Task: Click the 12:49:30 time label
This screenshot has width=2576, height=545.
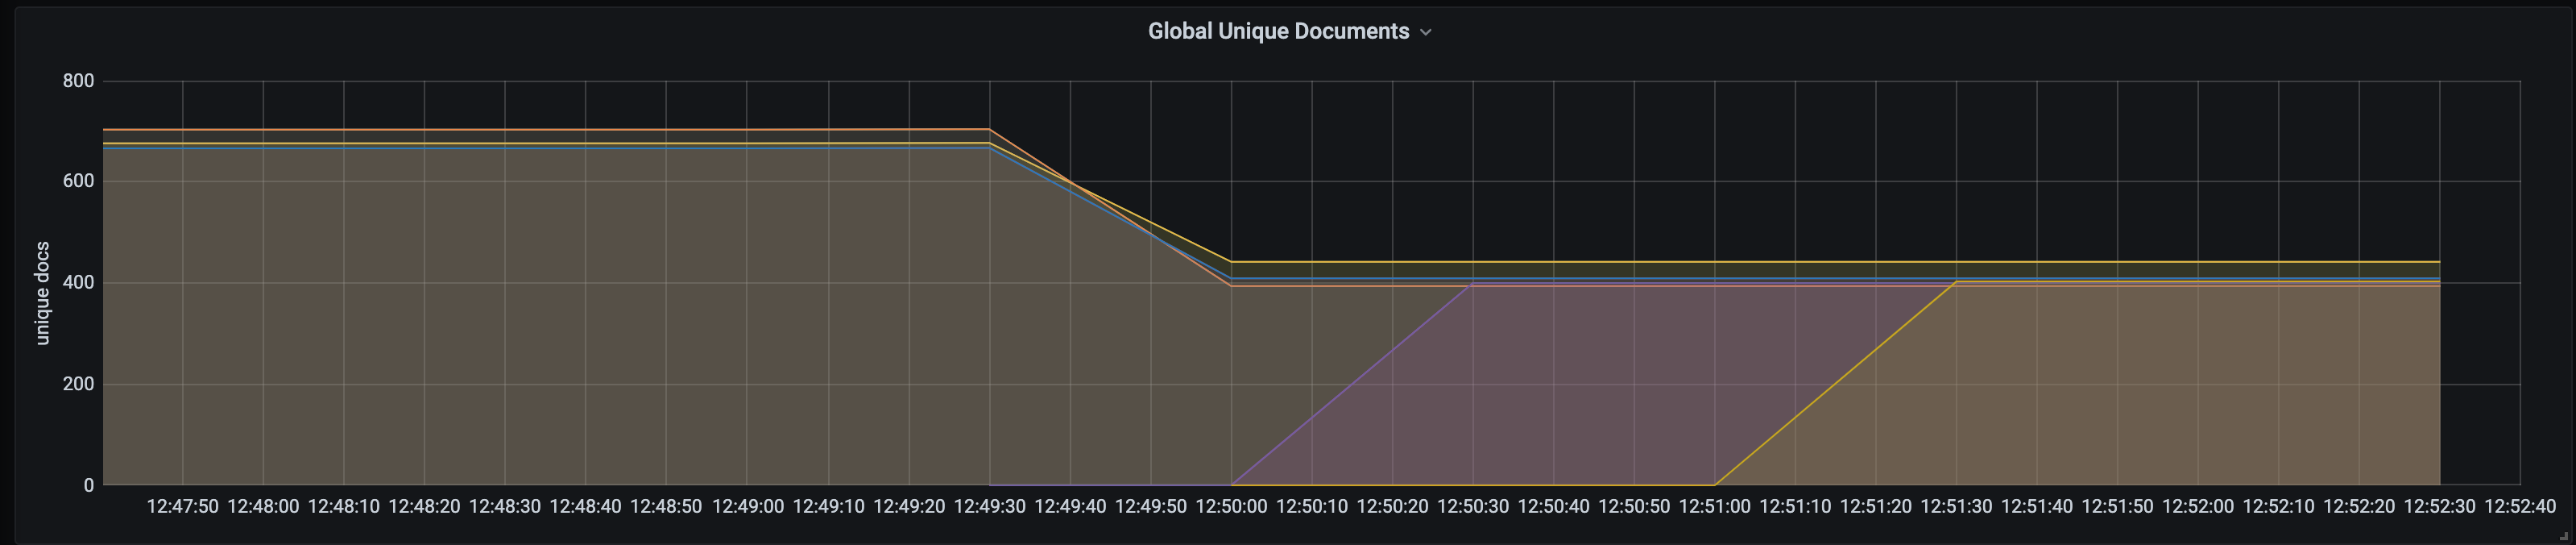Action: (989, 507)
